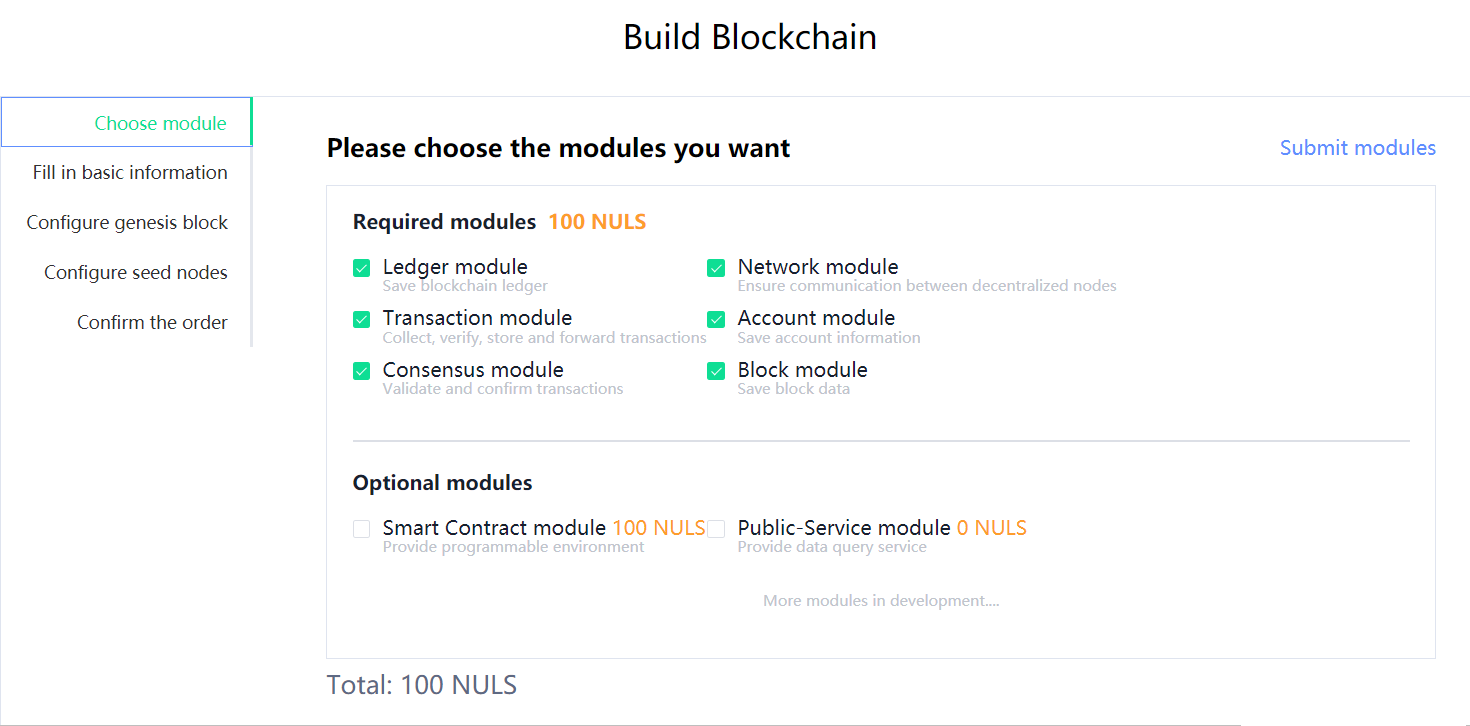Toggle the Transaction module checkbox

pos(362,319)
